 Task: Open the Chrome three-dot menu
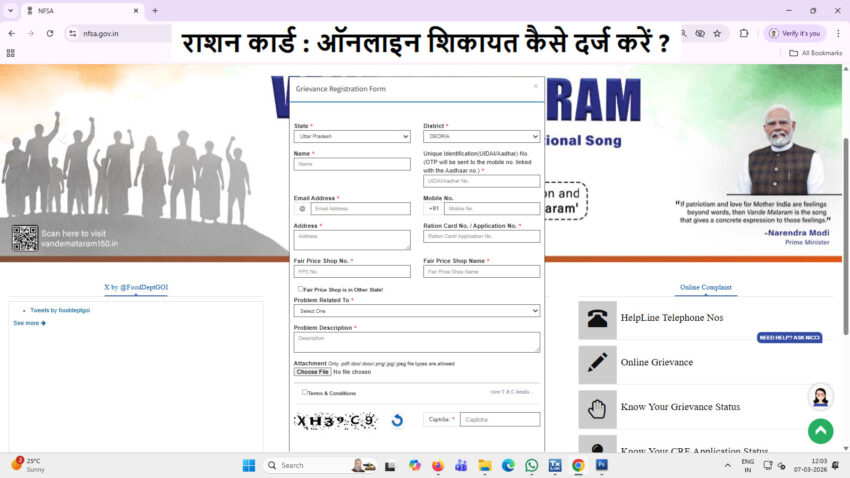(838, 33)
